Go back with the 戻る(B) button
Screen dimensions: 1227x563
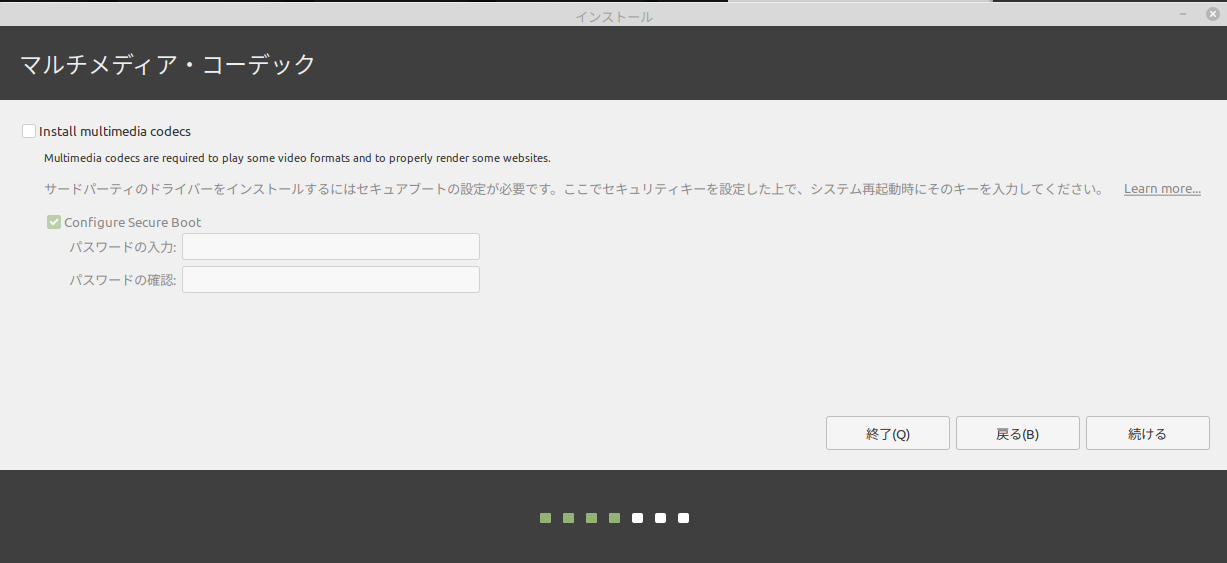click(x=1018, y=434)
